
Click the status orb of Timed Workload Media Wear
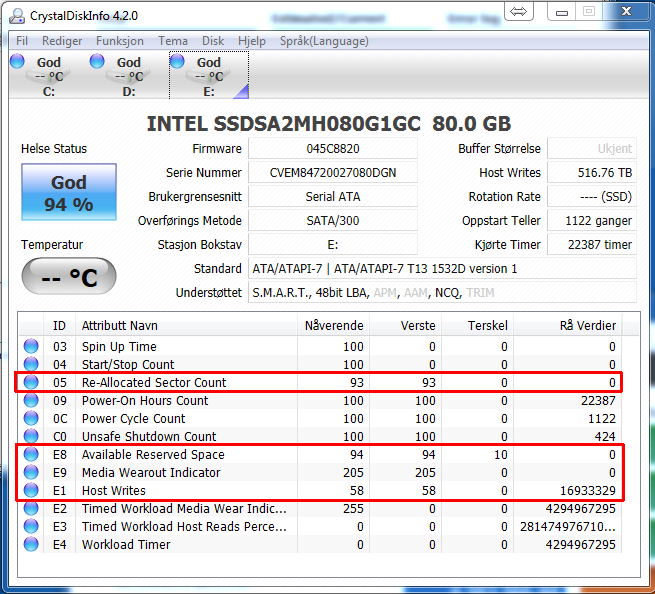(31, 508)
